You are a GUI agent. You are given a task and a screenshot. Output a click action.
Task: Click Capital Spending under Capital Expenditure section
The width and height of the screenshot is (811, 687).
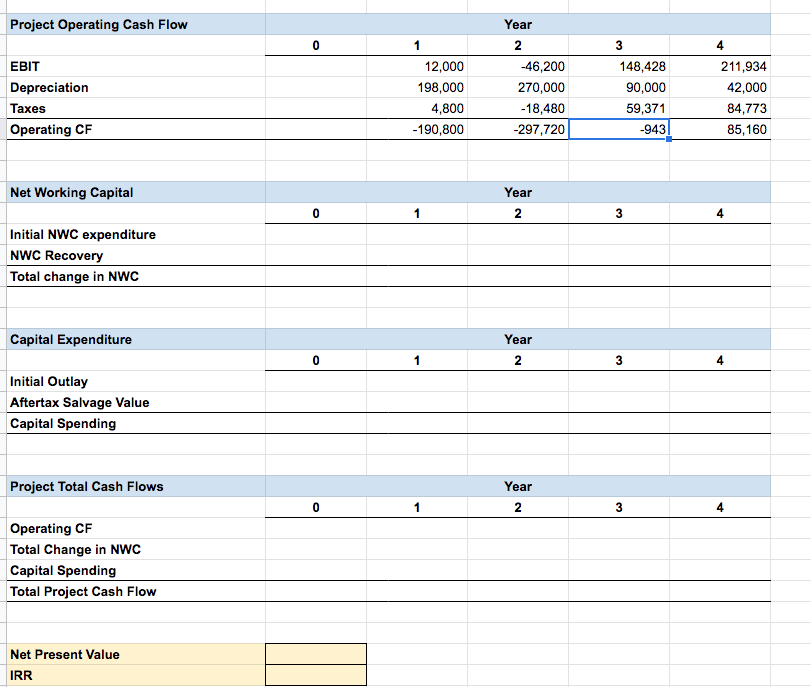63,424
